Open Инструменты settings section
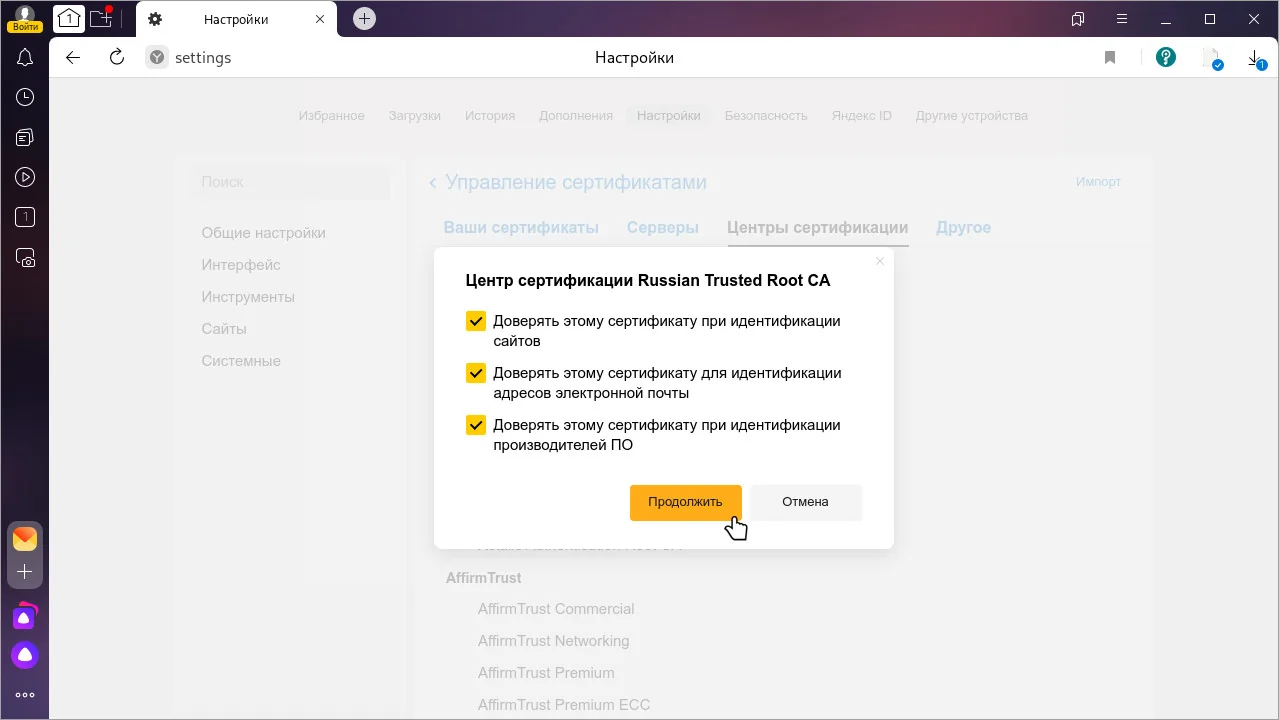 248,297
